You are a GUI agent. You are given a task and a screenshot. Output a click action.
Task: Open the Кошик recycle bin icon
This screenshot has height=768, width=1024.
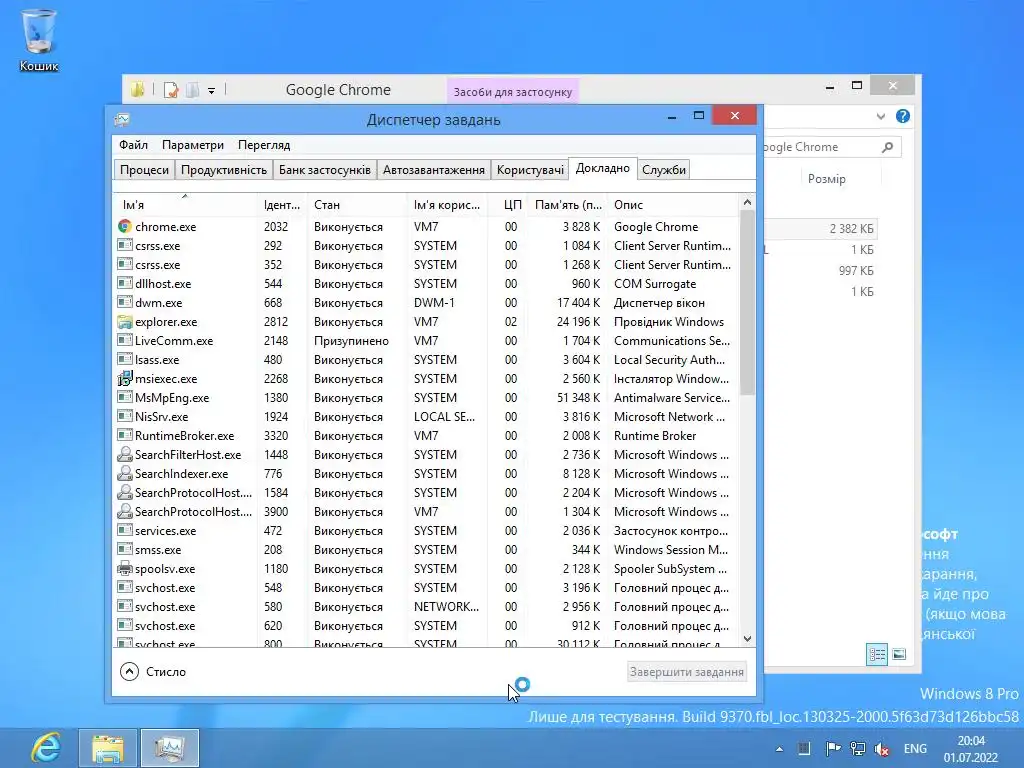pyautogui.click(x=39, y=39)
